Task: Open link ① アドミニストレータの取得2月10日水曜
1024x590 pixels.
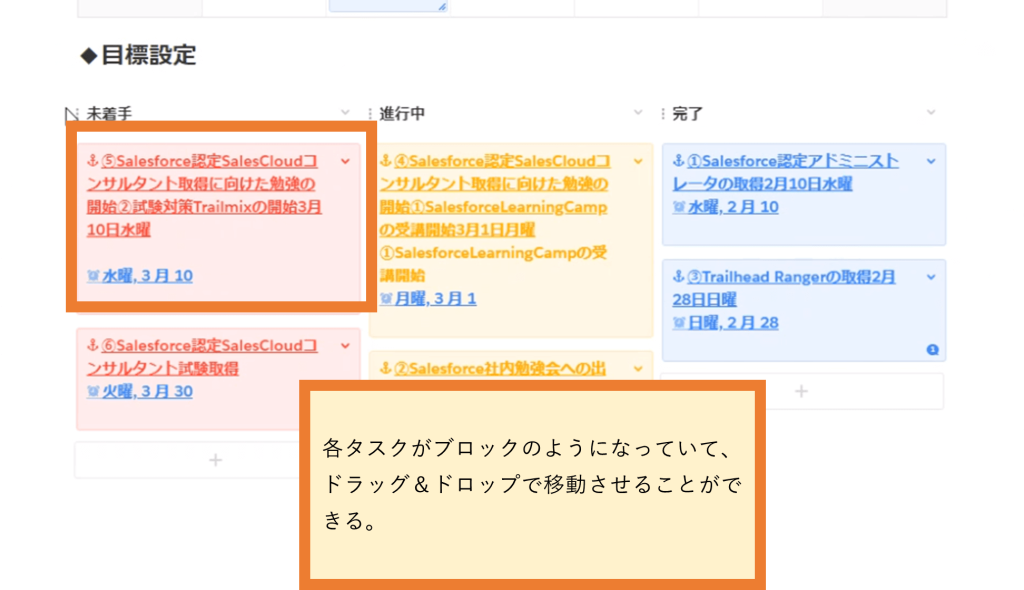Action: pos(786,172)
